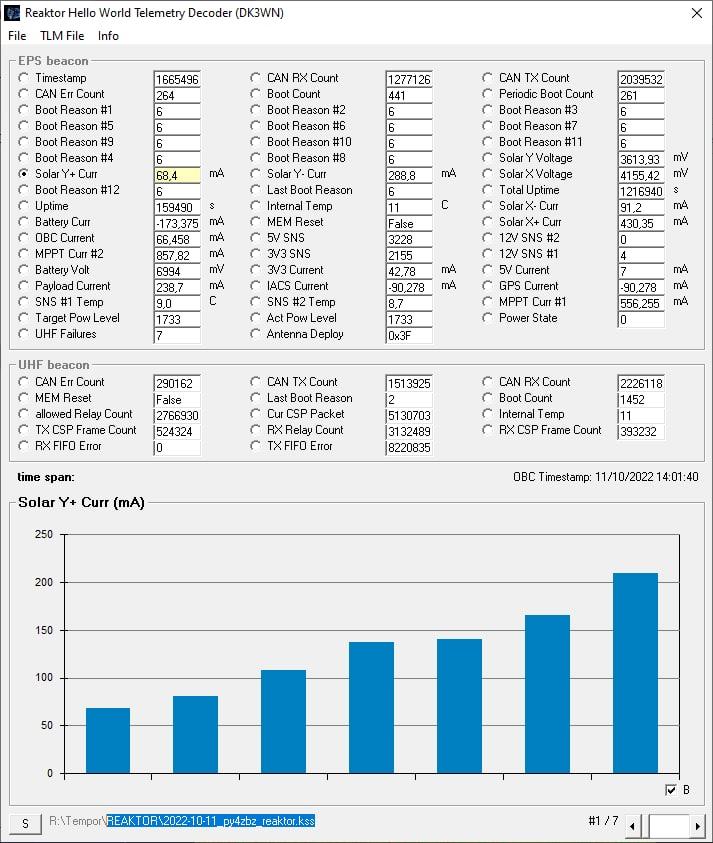Viewport: 713px width, 843px height.
Task: Select the 3V3 Current radio button
Action: click(x=255, y=270)
